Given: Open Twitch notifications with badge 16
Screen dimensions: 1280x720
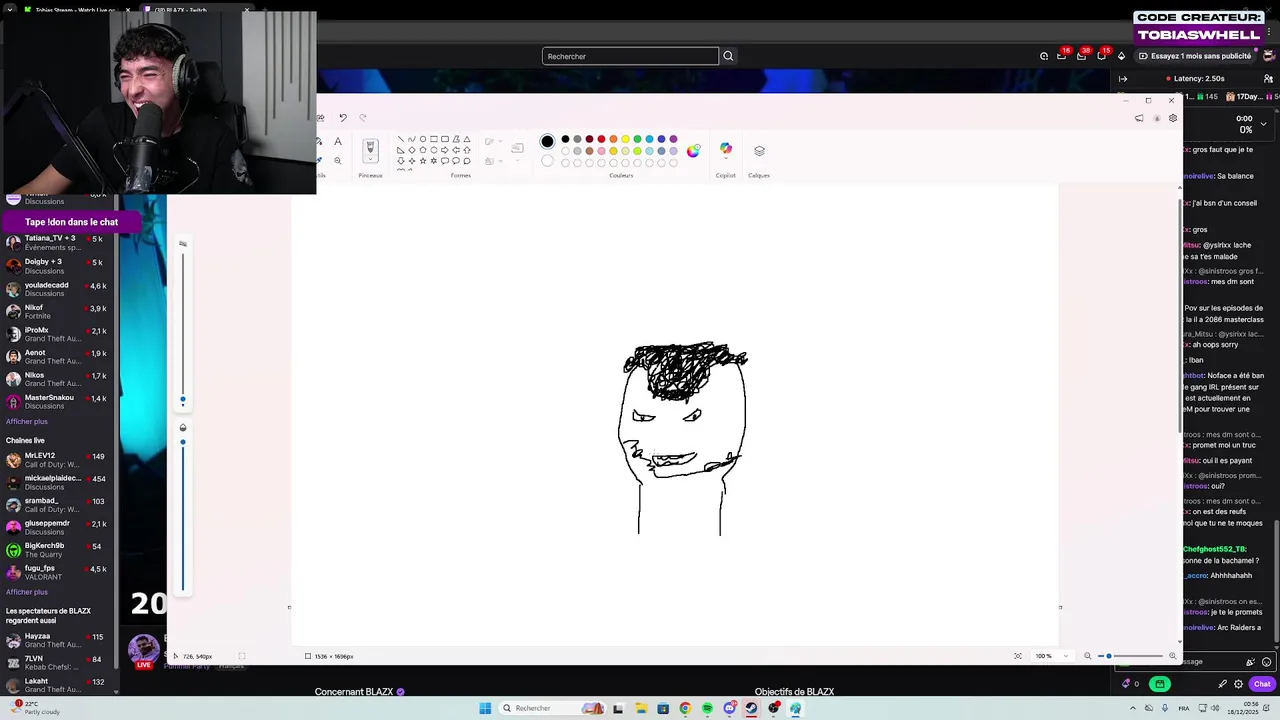Looking at the screenshot, I should 1062,56.
